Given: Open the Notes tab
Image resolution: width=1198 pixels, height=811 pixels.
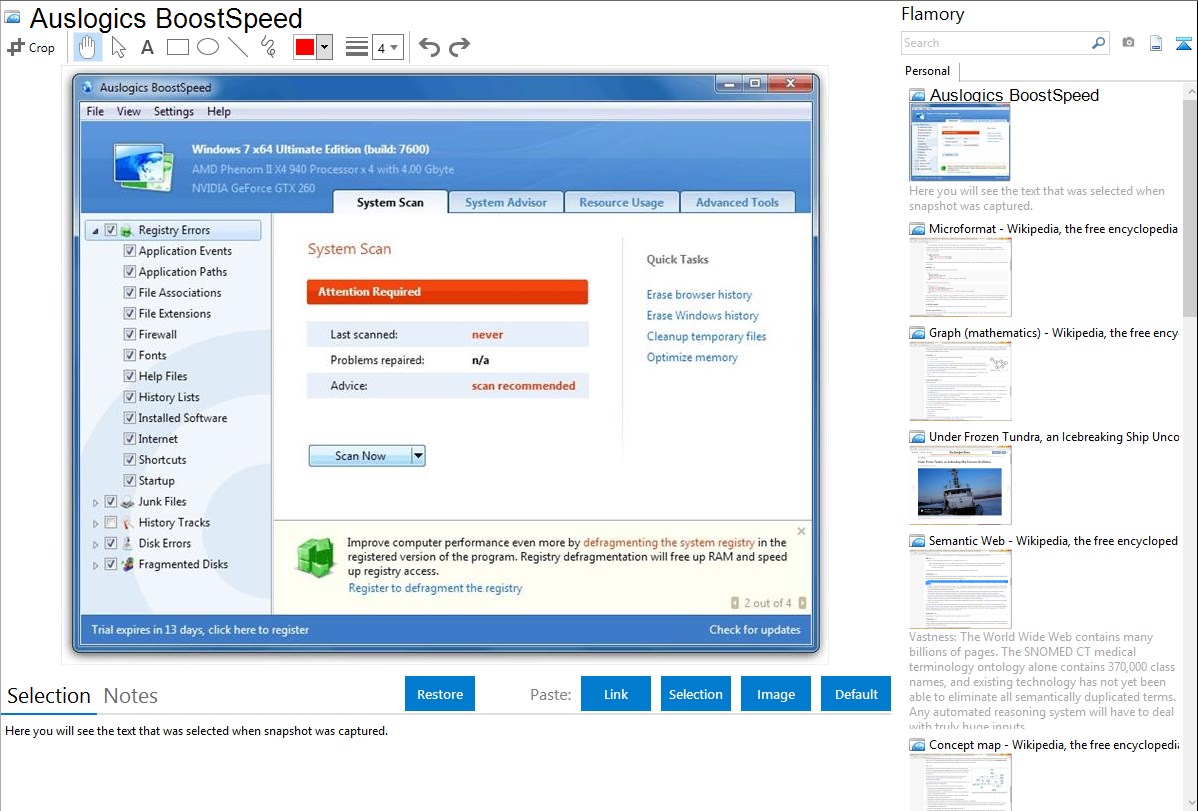Looking at the screenshot, I should point(131,696).
